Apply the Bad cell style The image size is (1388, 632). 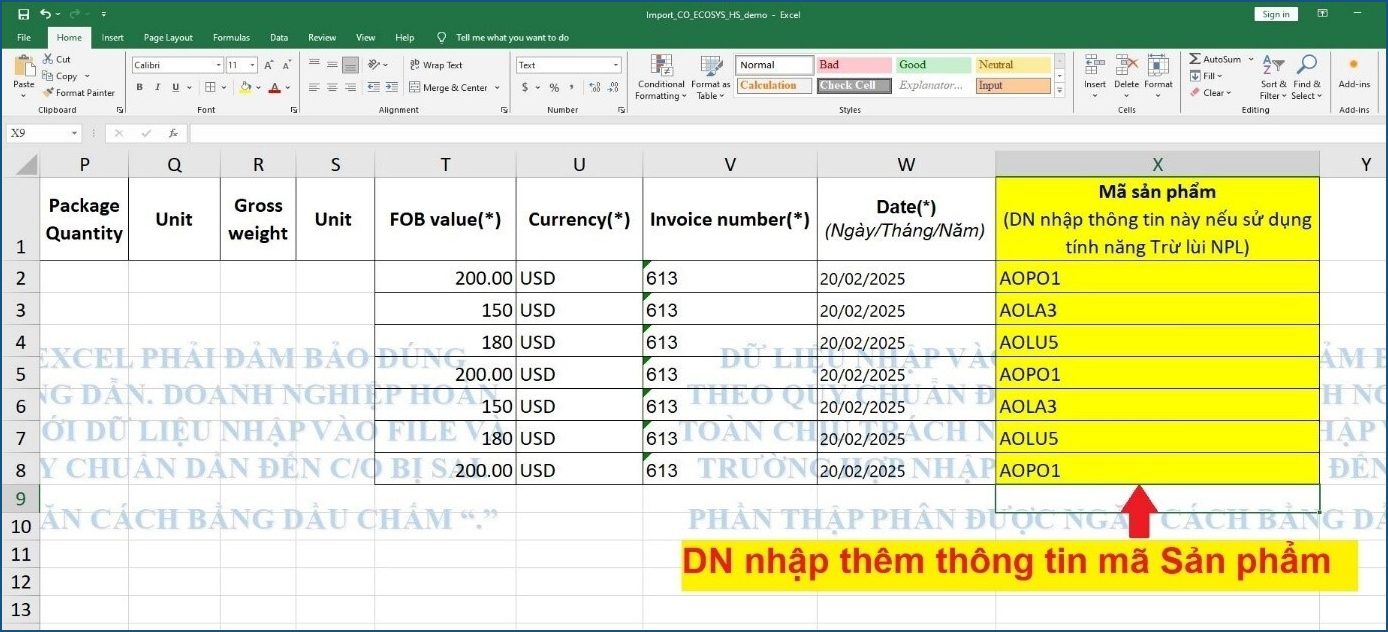click(855, 65)
